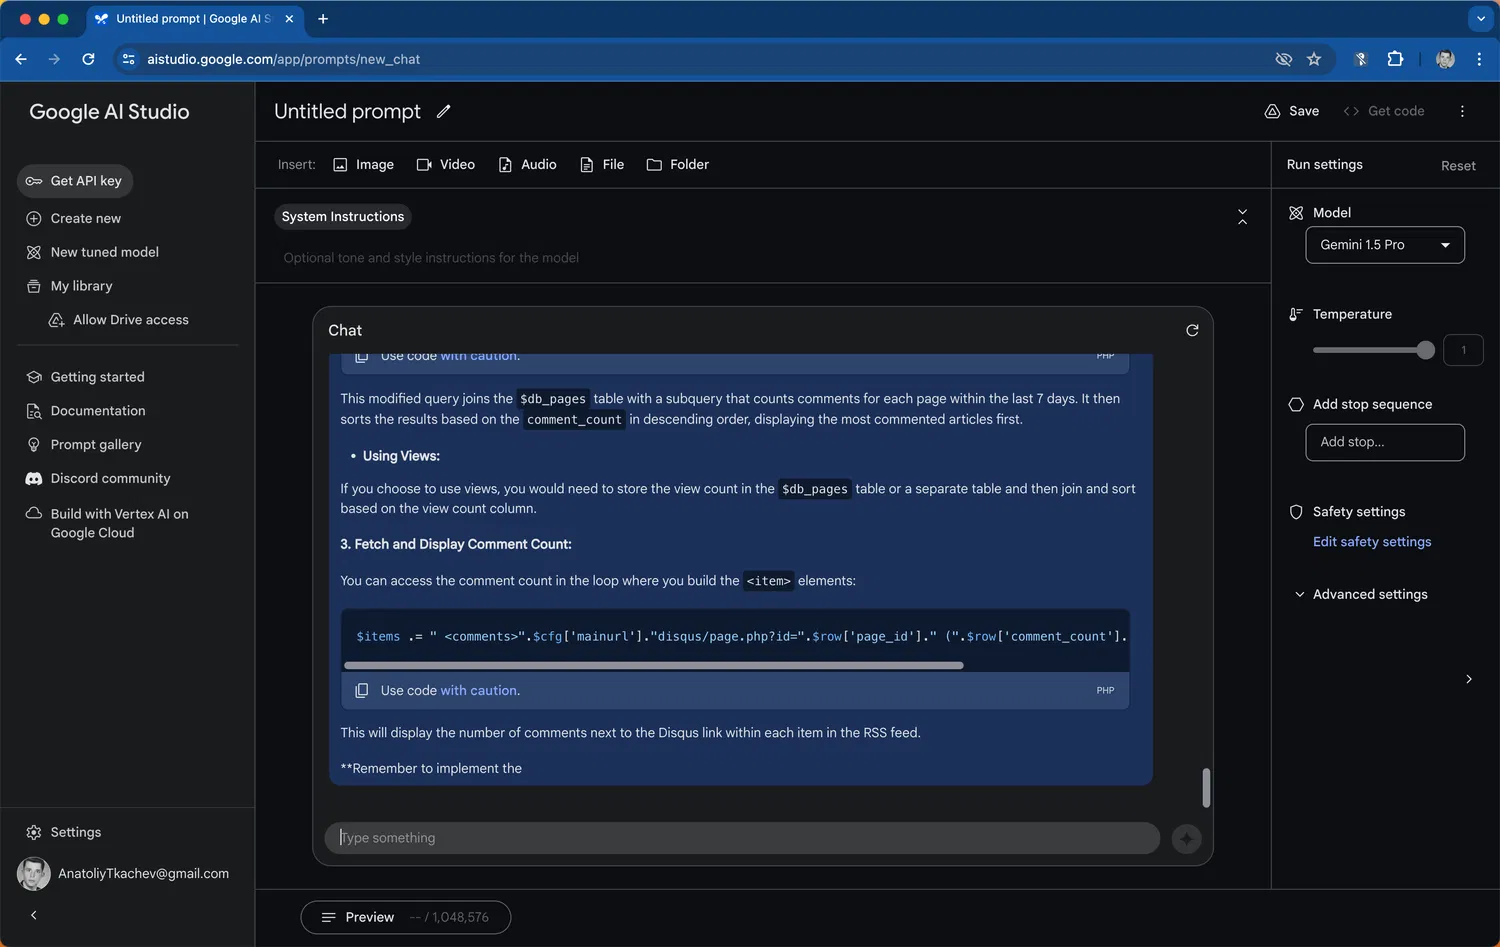This screenshot has width=1500, height=947.
Task: Open Documentation
Action: coord(86,411)
